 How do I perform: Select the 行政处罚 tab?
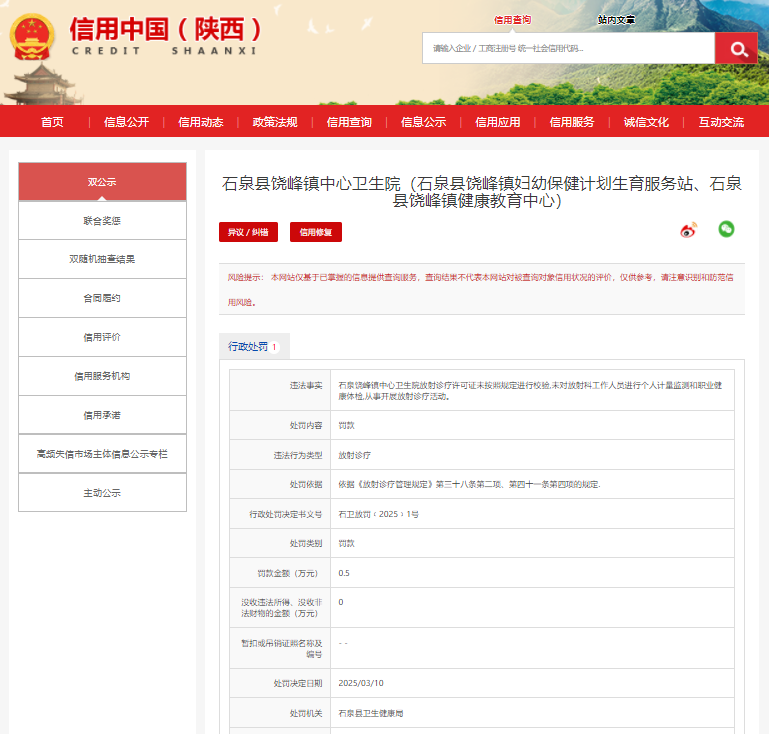pos(254,347)
